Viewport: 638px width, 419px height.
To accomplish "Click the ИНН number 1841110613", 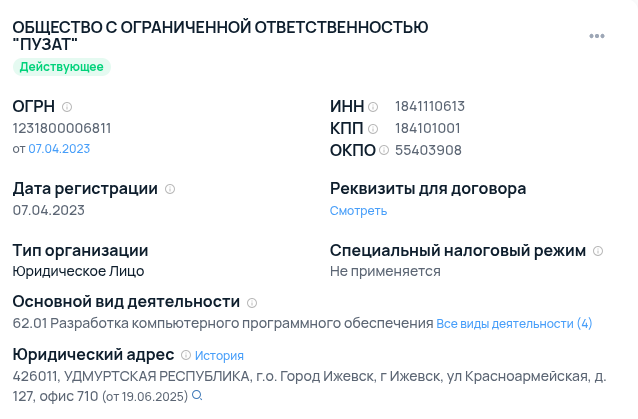I will tap(430, 107).
